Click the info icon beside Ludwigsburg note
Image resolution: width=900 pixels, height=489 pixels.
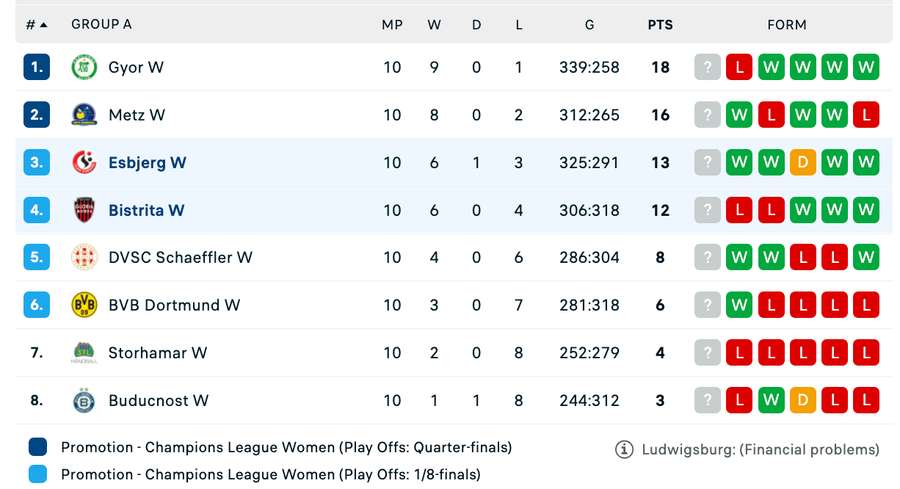tap(624, 449)
